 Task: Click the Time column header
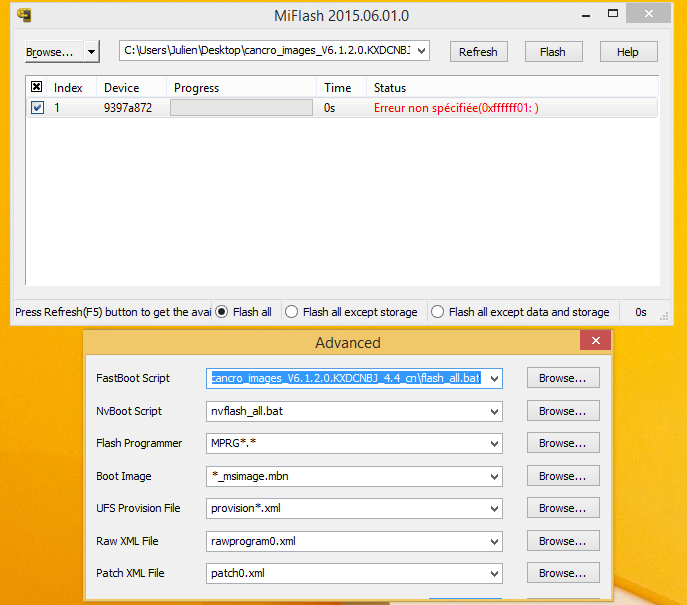[337, 88]
